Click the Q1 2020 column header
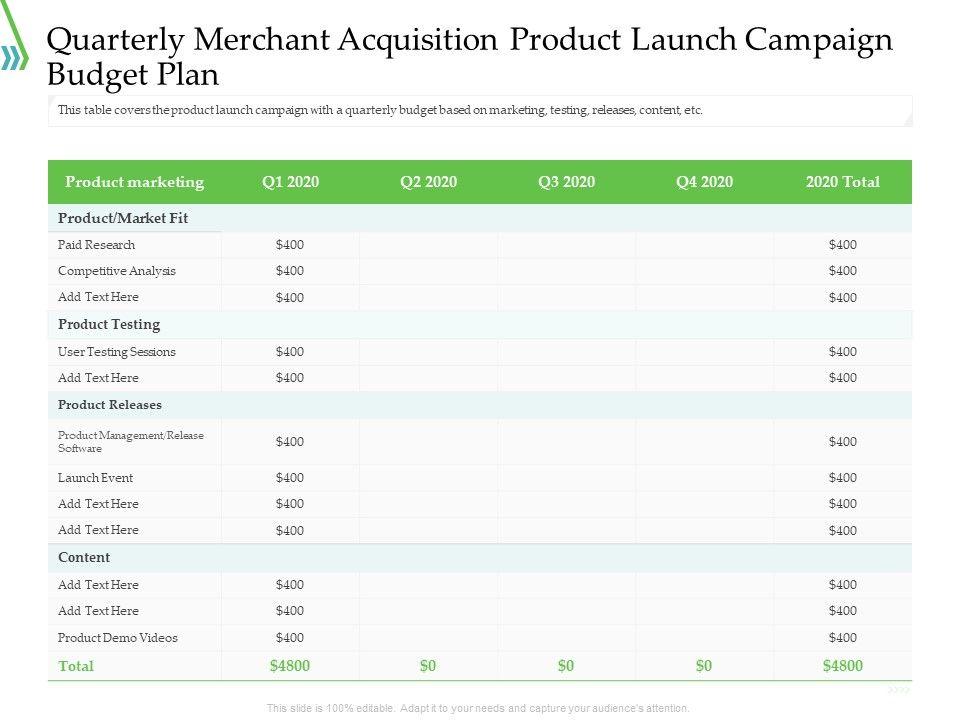Viewport: 960px width, 720px height. pos(290,182)
